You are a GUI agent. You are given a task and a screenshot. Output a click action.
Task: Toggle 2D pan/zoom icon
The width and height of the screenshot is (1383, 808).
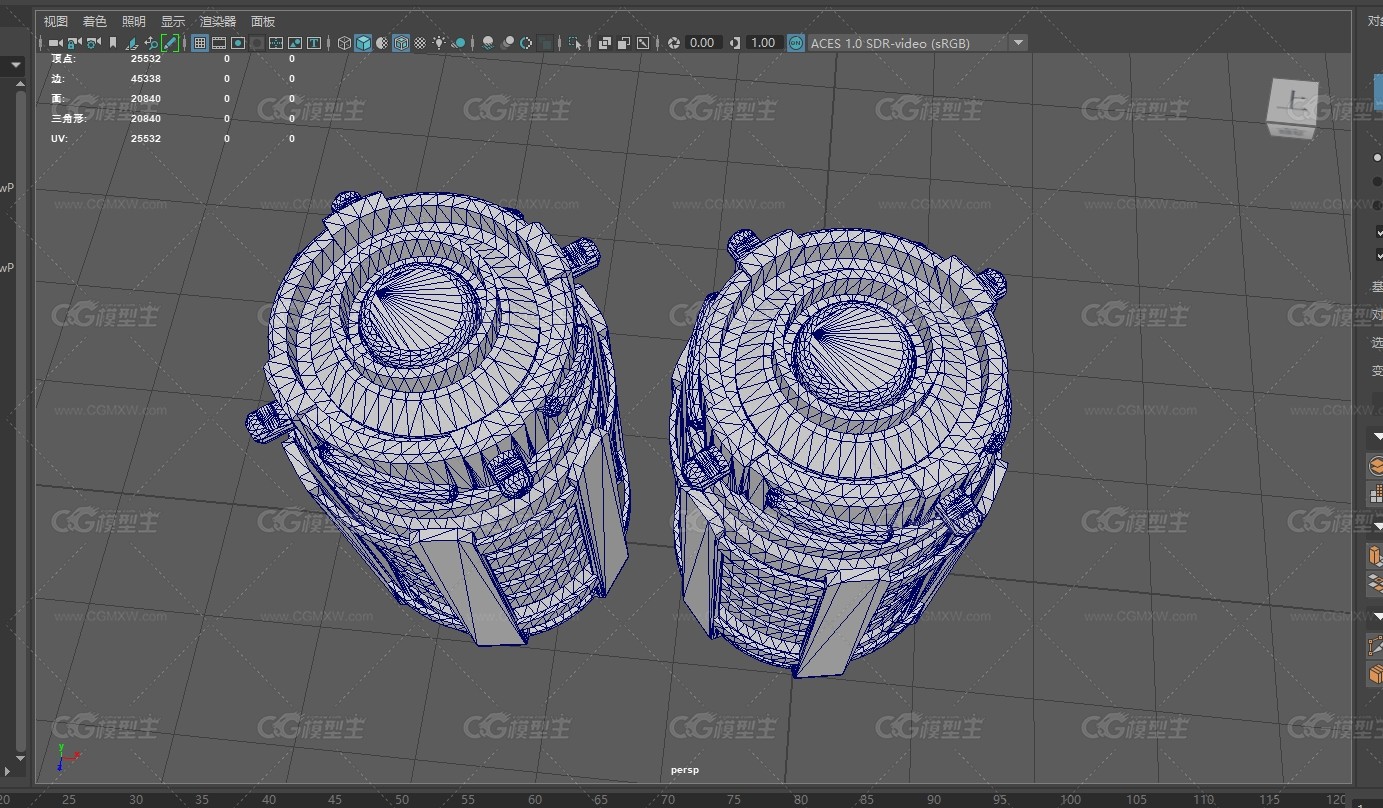pos(151,43)
